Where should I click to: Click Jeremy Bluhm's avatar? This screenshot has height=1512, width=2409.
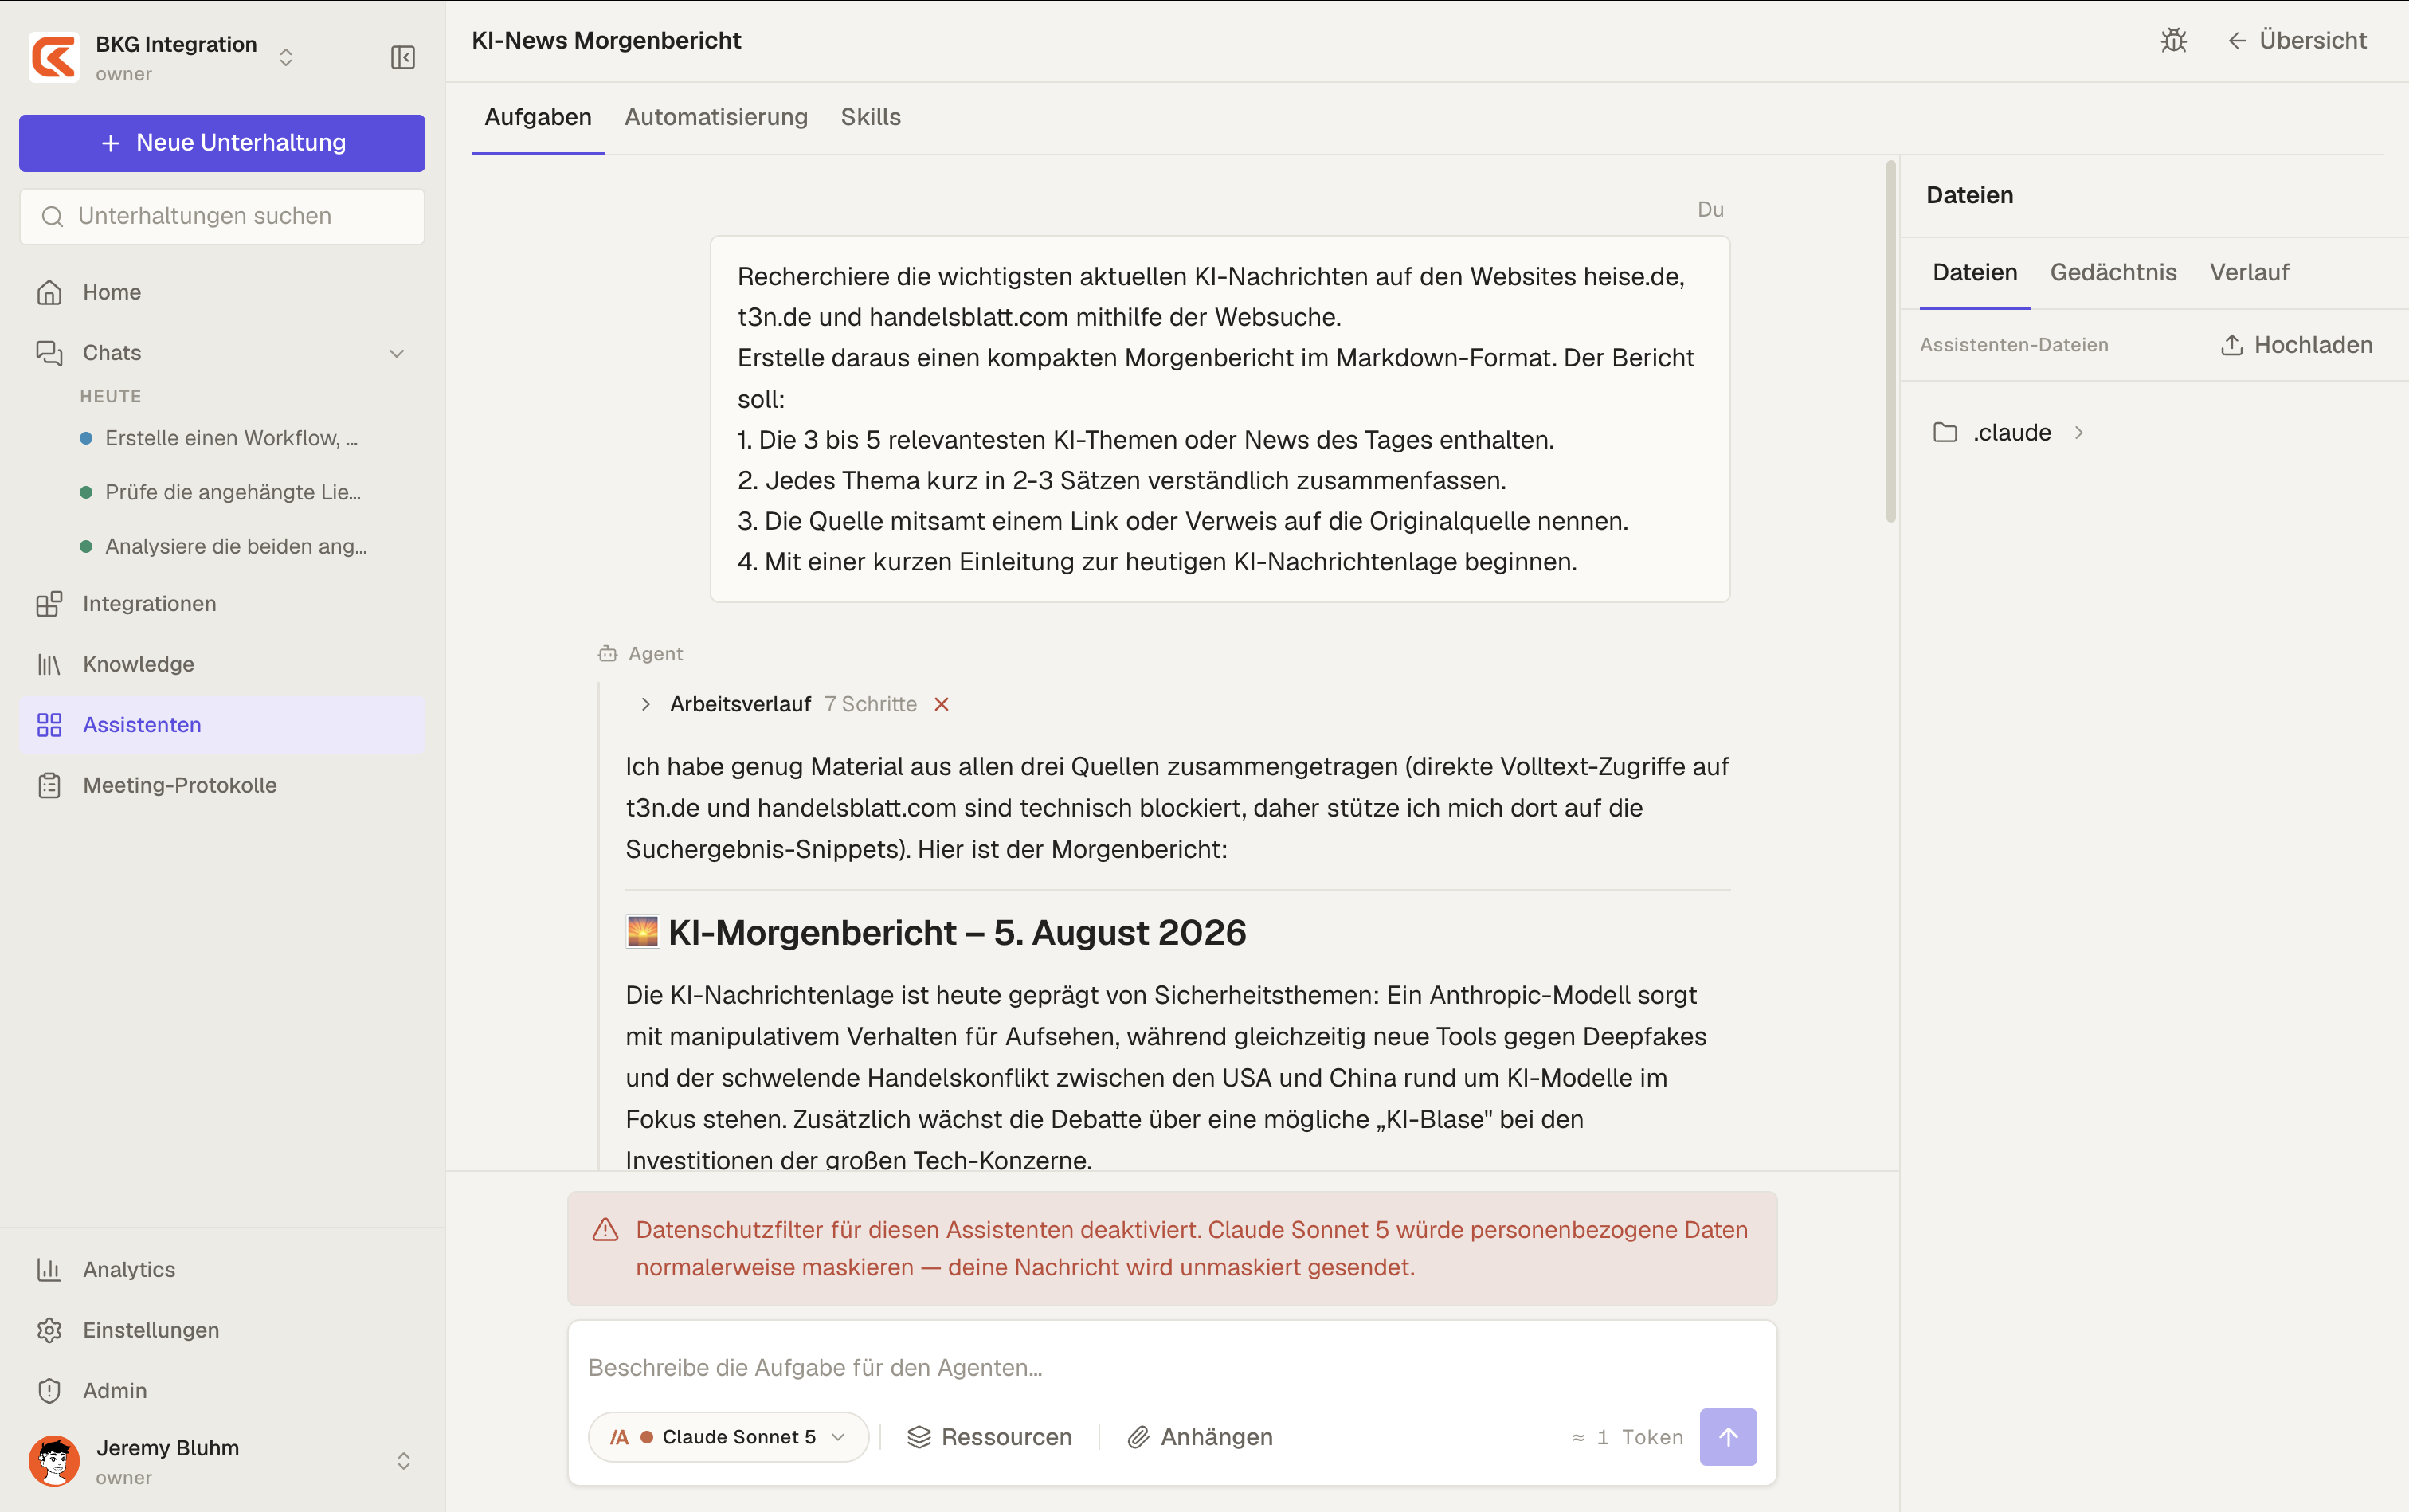(x=54, y=1461)
